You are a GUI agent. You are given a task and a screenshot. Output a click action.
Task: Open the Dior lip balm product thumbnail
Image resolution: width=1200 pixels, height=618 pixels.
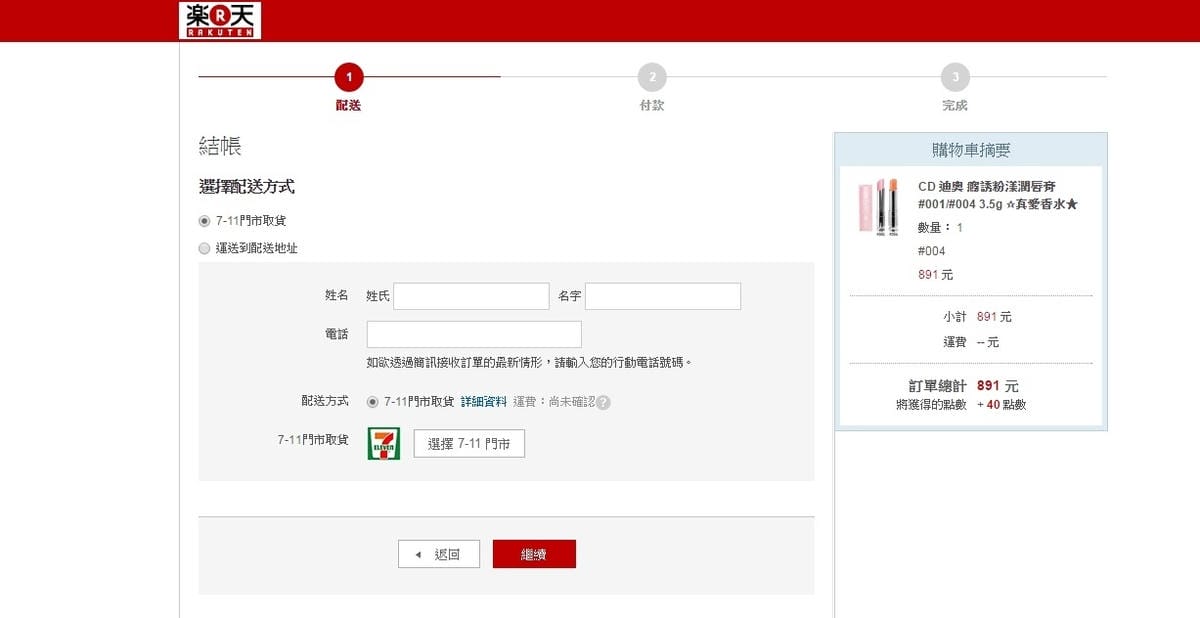(x=878, y=207)
